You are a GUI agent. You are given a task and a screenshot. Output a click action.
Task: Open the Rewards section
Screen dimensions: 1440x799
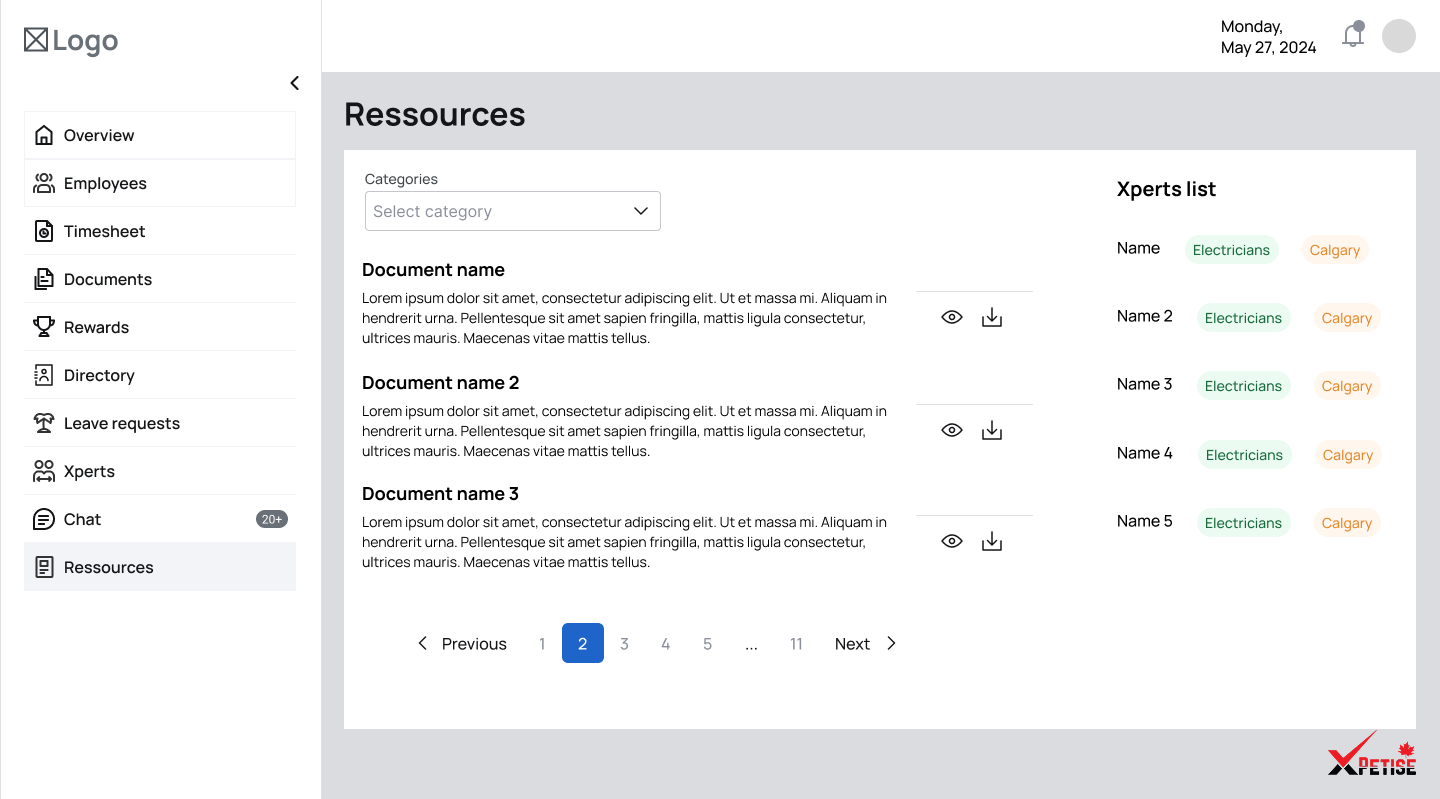click(44, 326)
